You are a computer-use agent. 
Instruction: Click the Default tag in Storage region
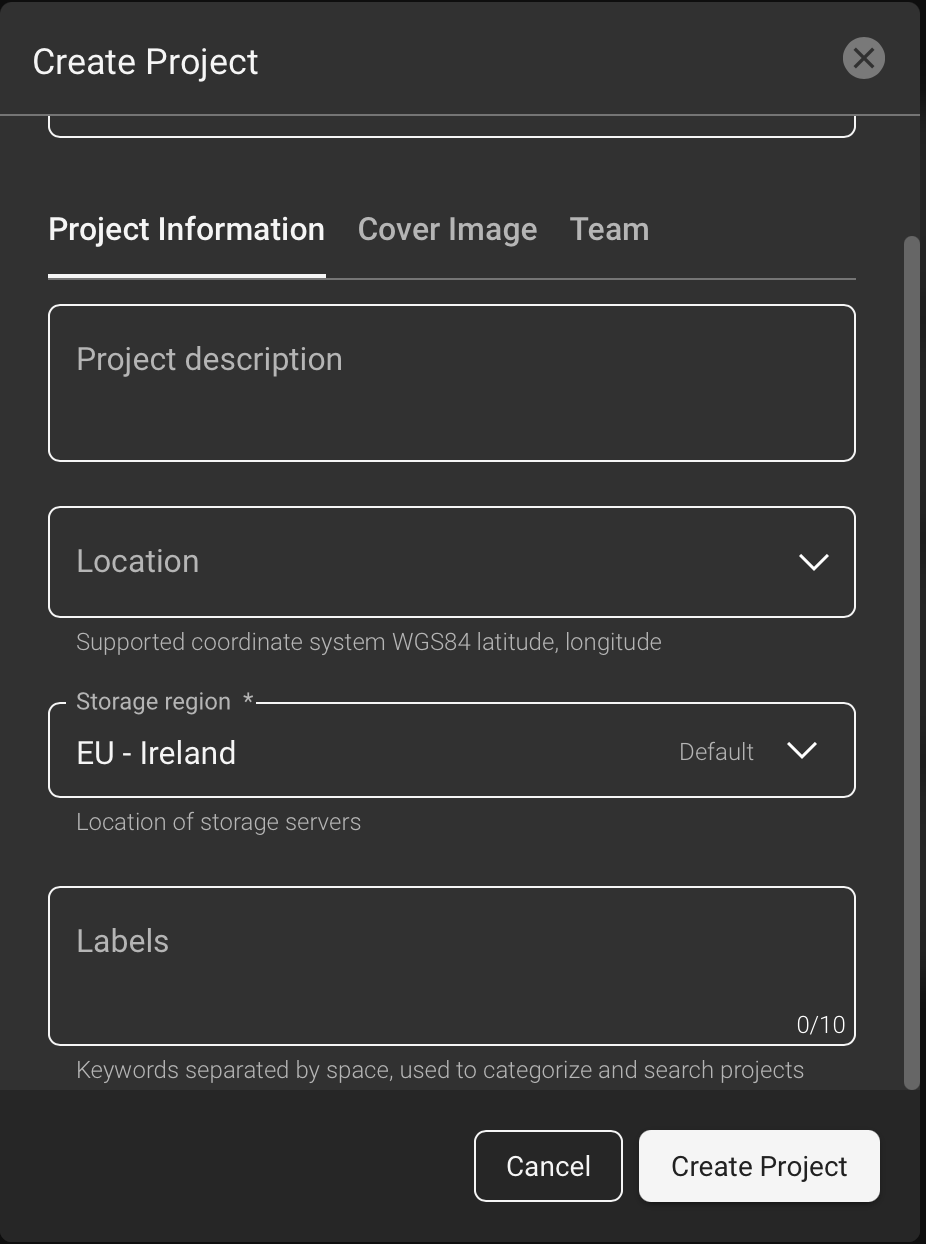[x=716, y=752]
